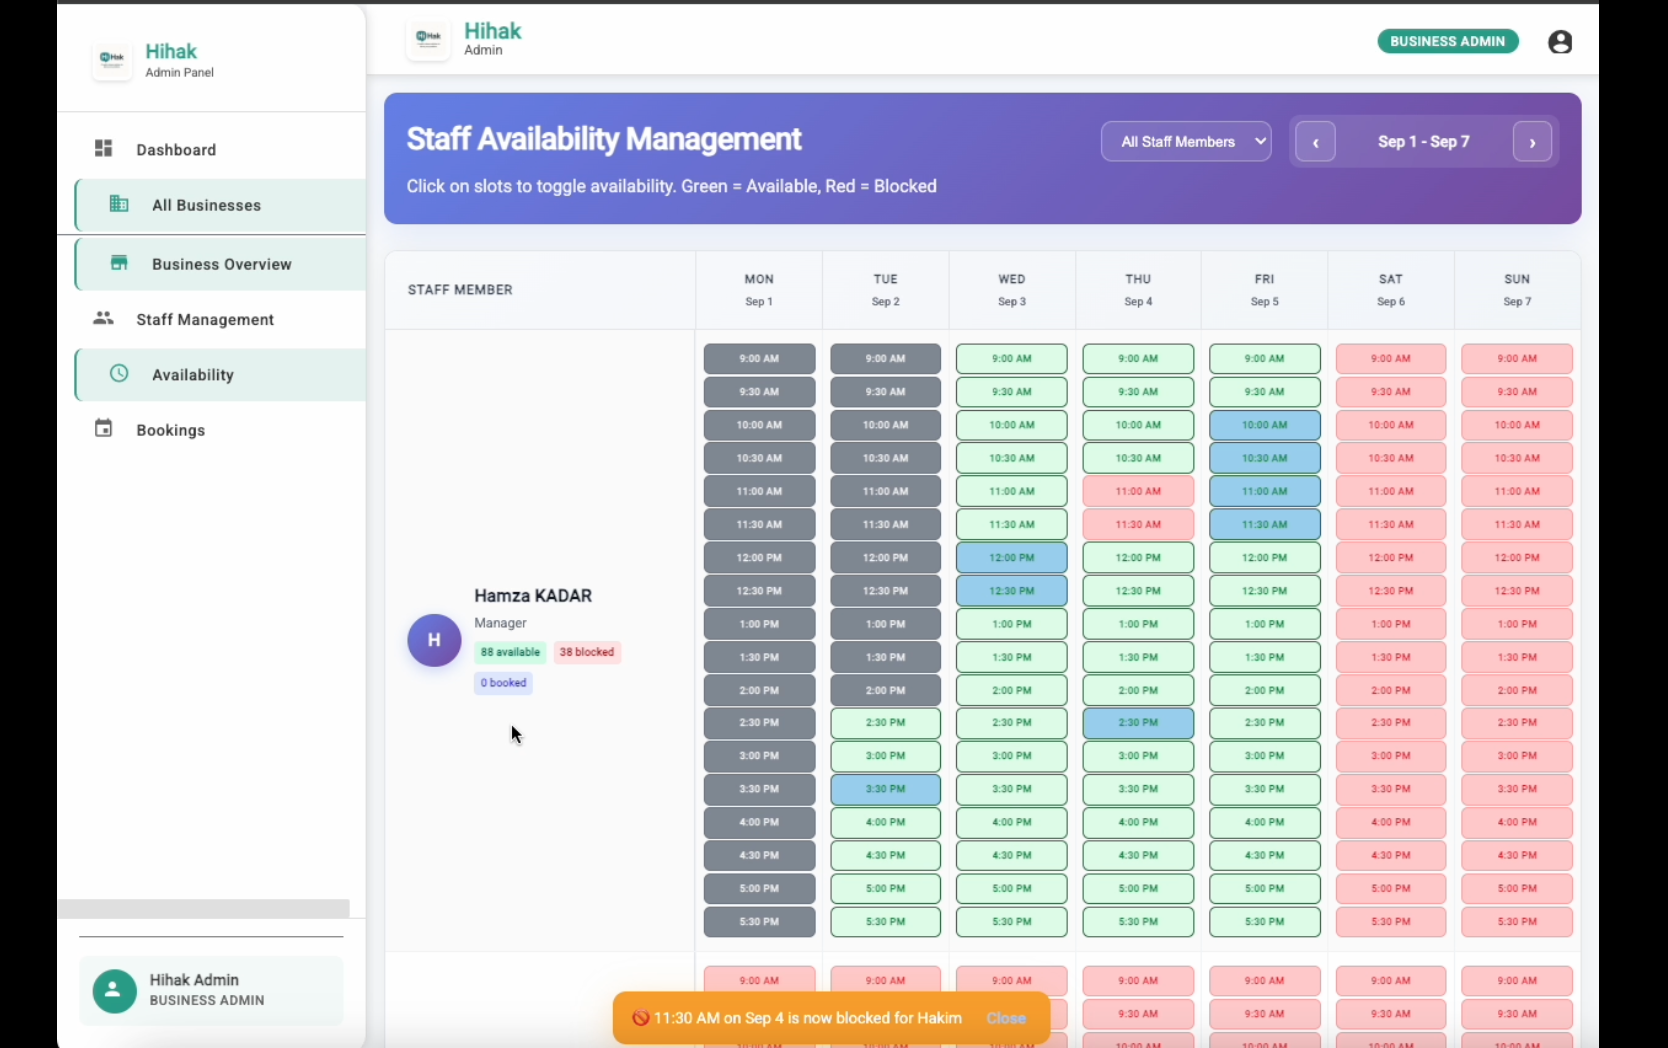Select the Availability menu item
Image resolution: width=1668 pixels, height=1048 pixels.
tap(195, 374)
